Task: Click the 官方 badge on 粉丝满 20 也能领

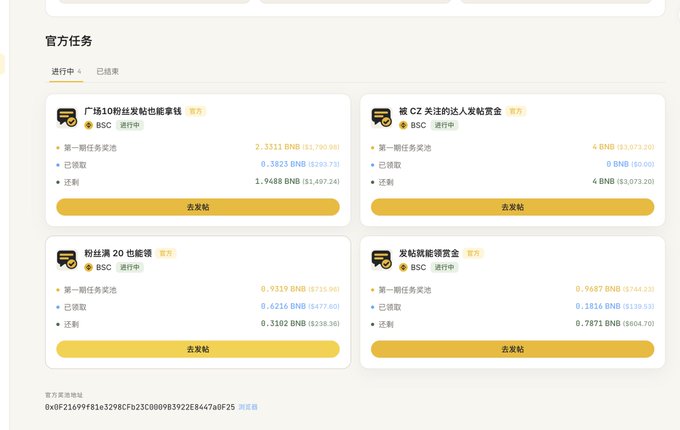Action: (166, 253)
